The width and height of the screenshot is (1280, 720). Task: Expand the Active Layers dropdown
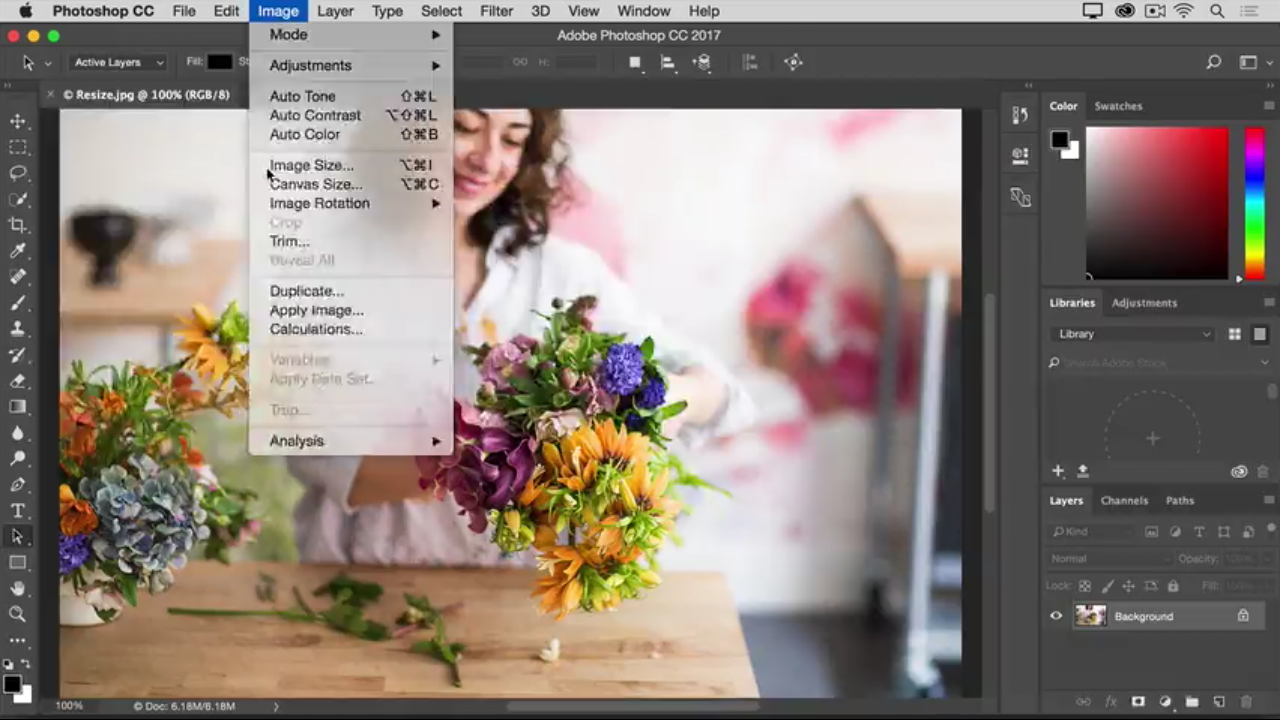click(119, 62)
